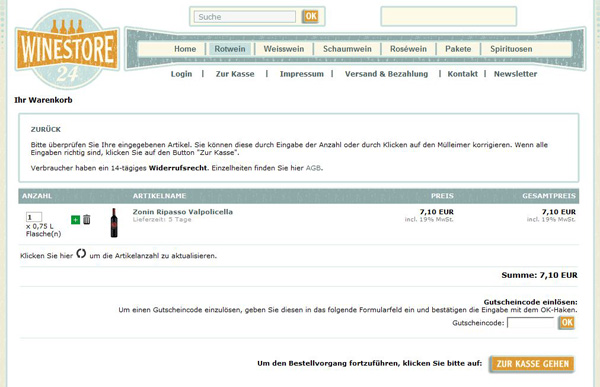Viewport: 600px width, 387px height.
Task: Click the OK button next to the search box
Action: point(310,16)
